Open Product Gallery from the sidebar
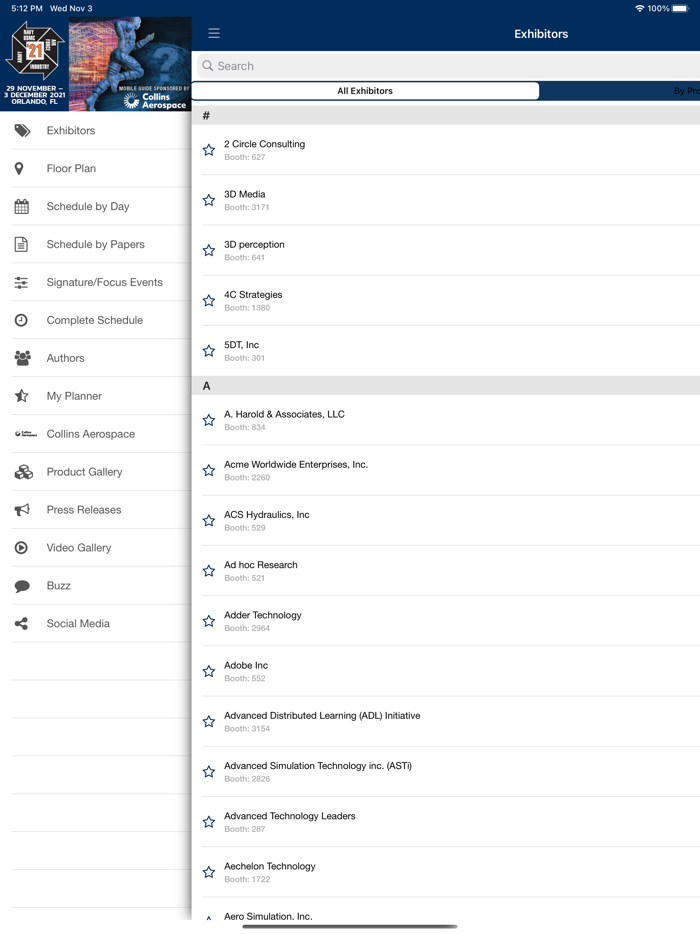Image resolution: width=700 pixels, height=934 pixels. coord(84,472)
